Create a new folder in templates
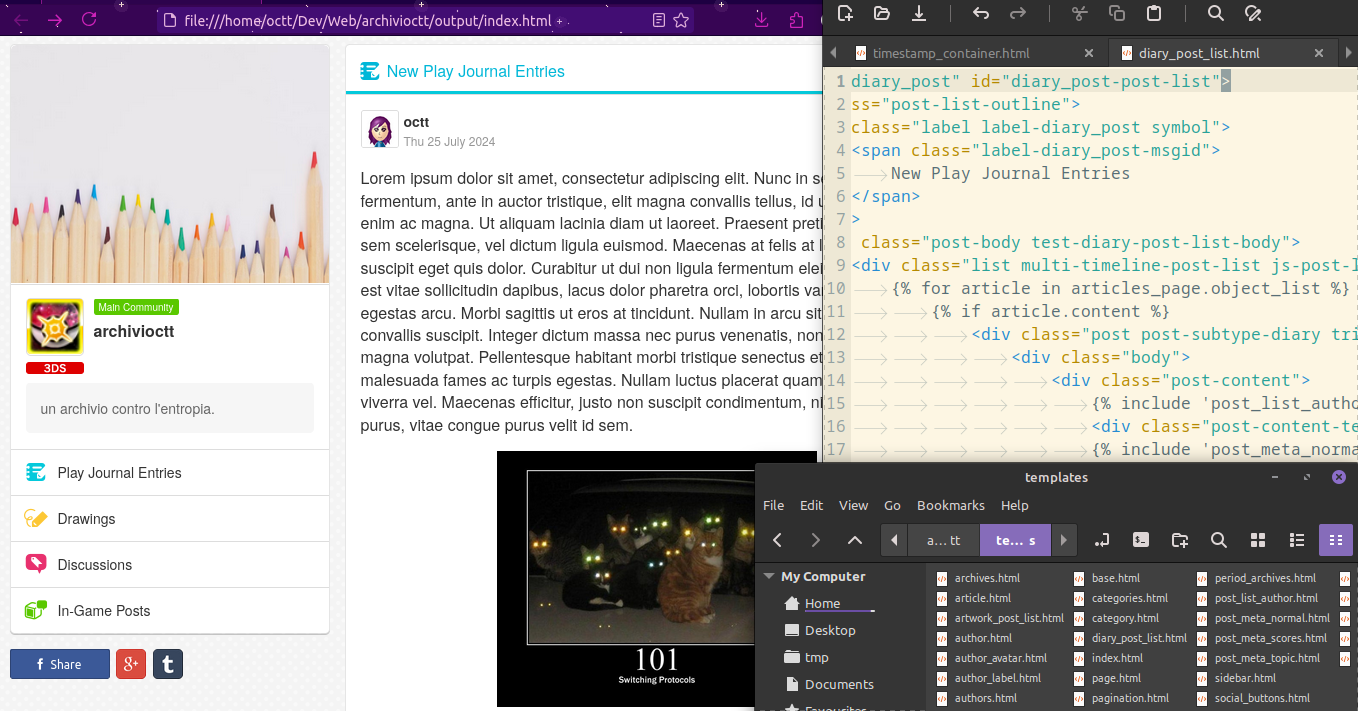The image size is (1358, 711). point(1180,540)
